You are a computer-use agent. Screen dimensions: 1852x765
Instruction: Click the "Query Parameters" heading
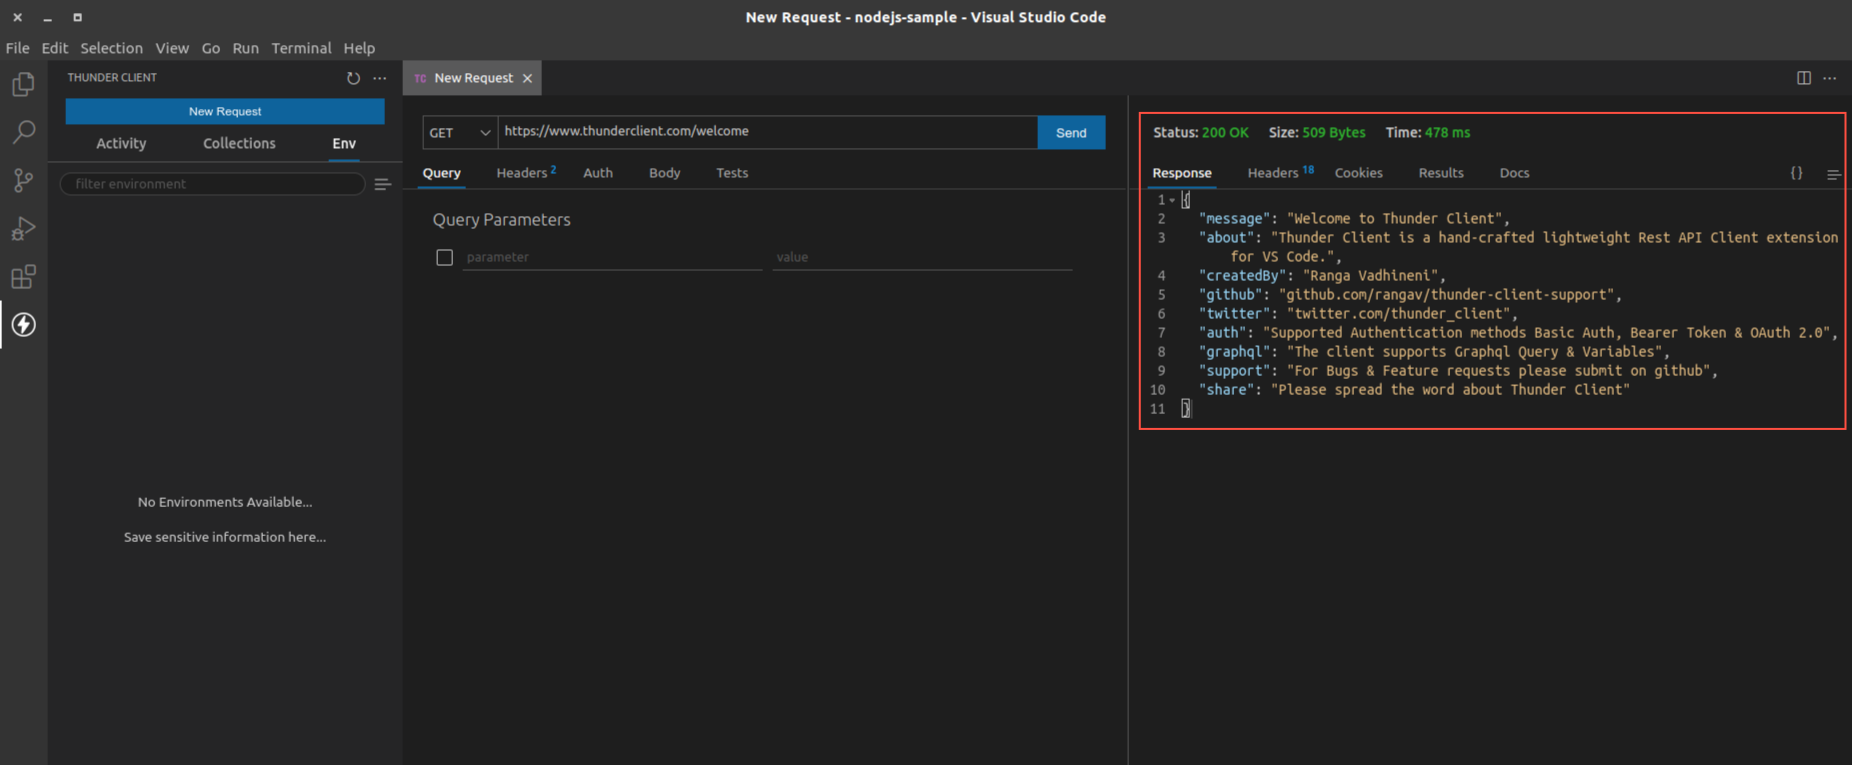(x=501, y=220)
